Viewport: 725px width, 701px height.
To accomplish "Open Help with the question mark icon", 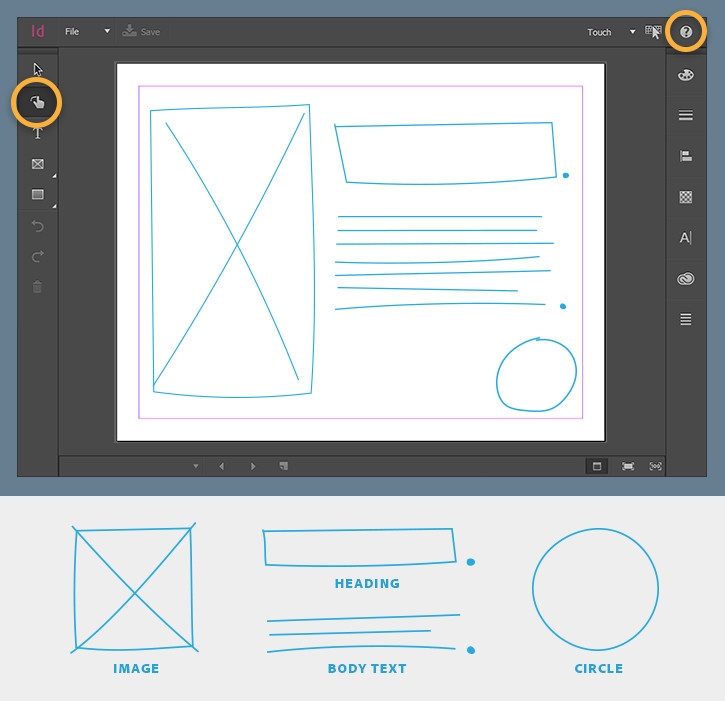I will (x=686, y=32).
